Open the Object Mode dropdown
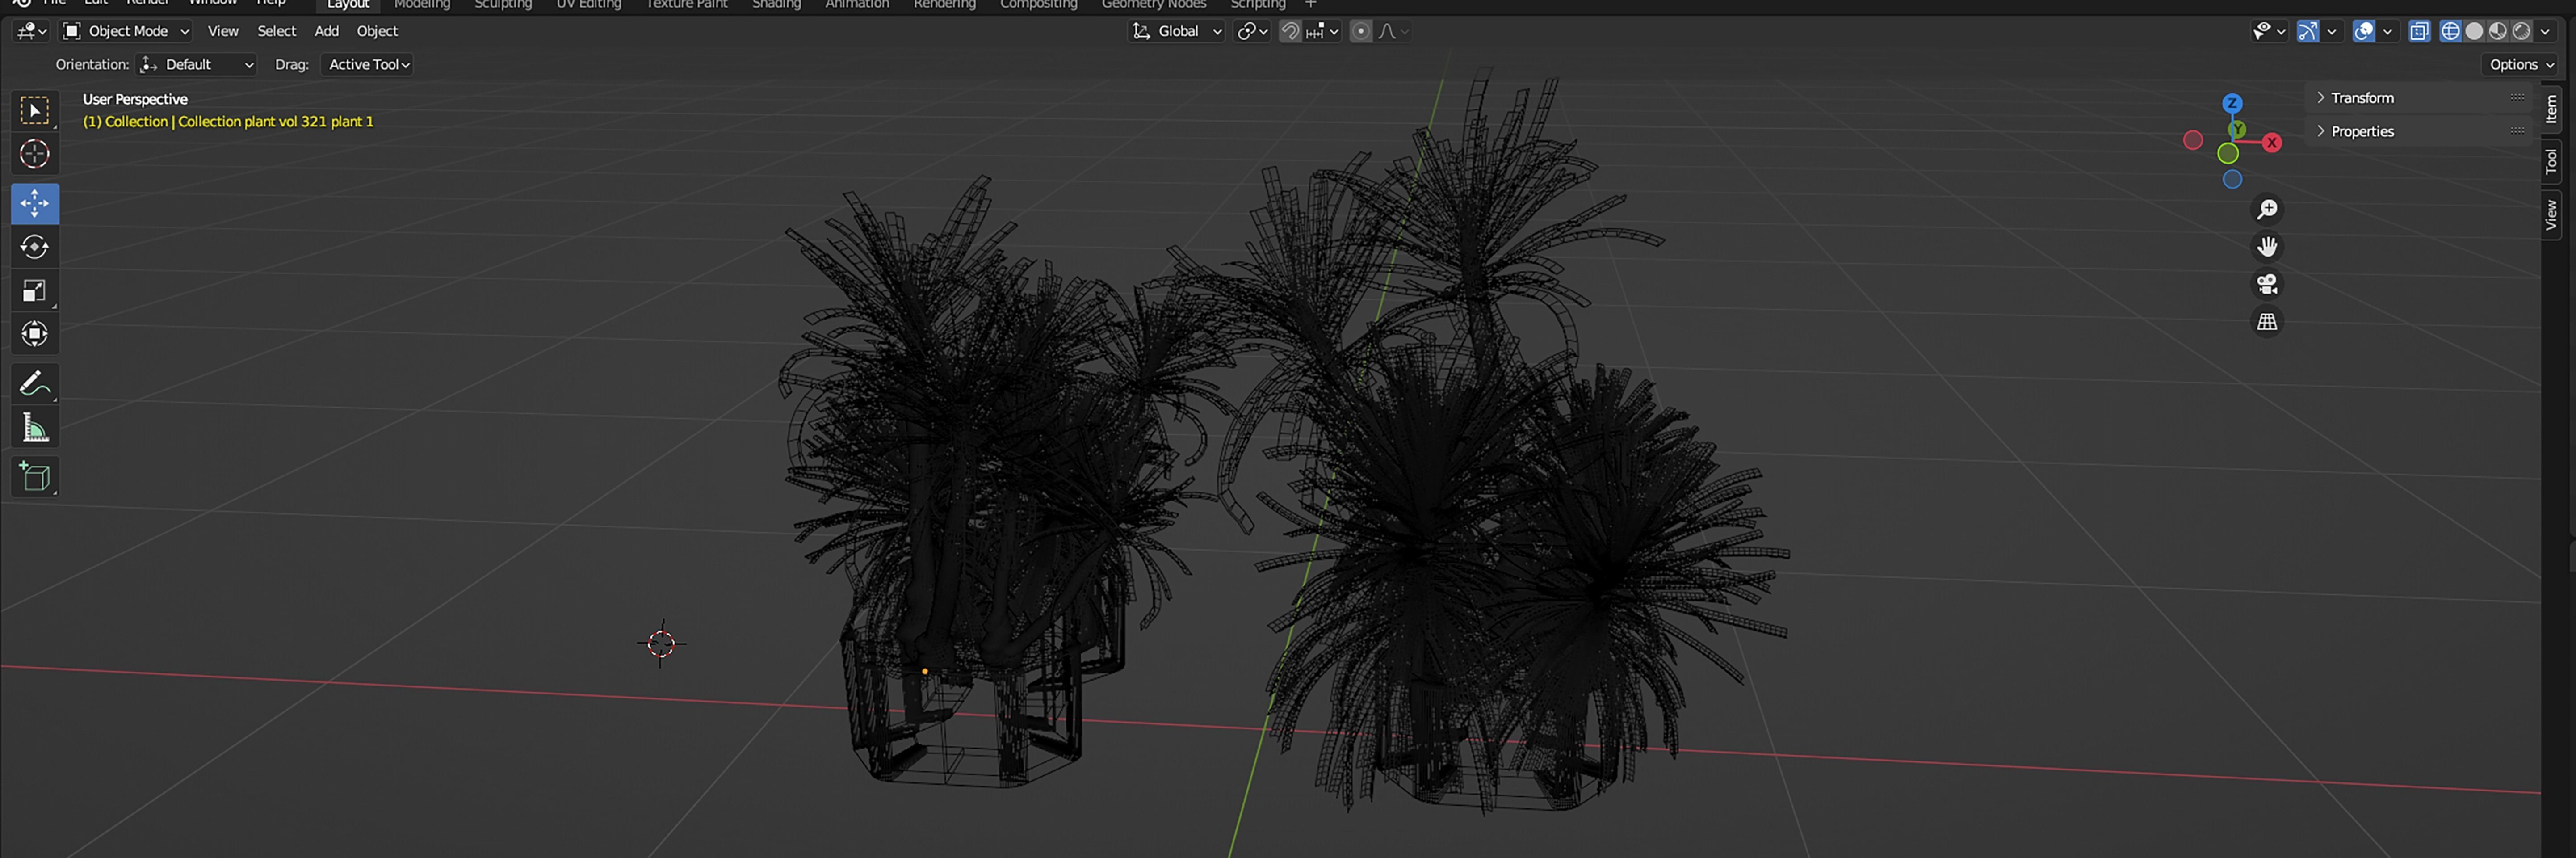The image size is (2576, 858). 126,31
